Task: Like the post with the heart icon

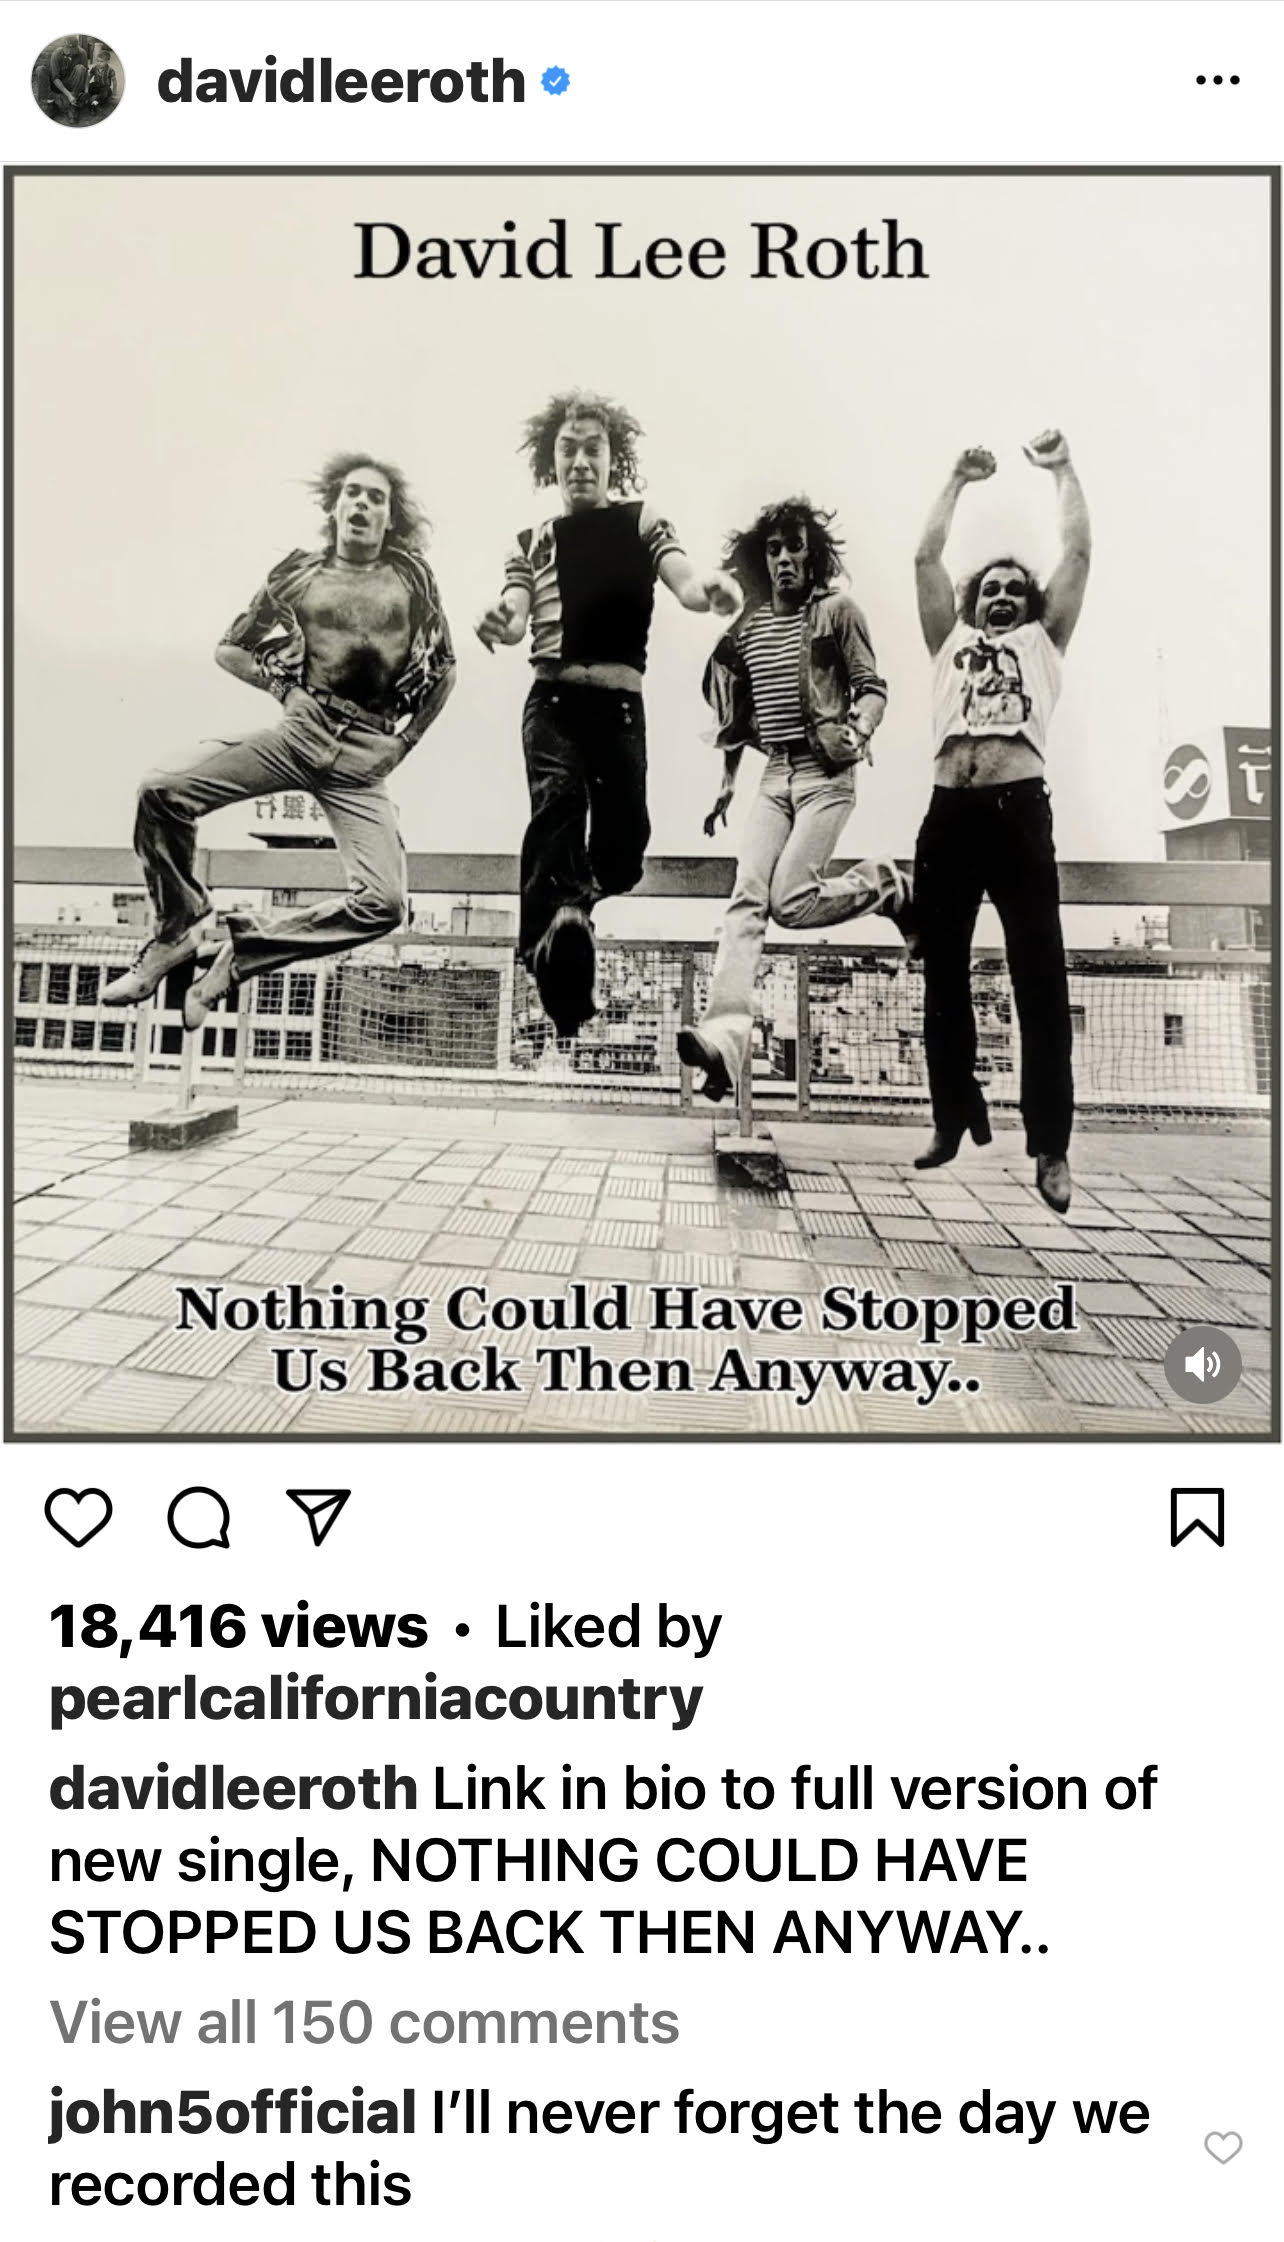Action: [x=78, y=1518]
